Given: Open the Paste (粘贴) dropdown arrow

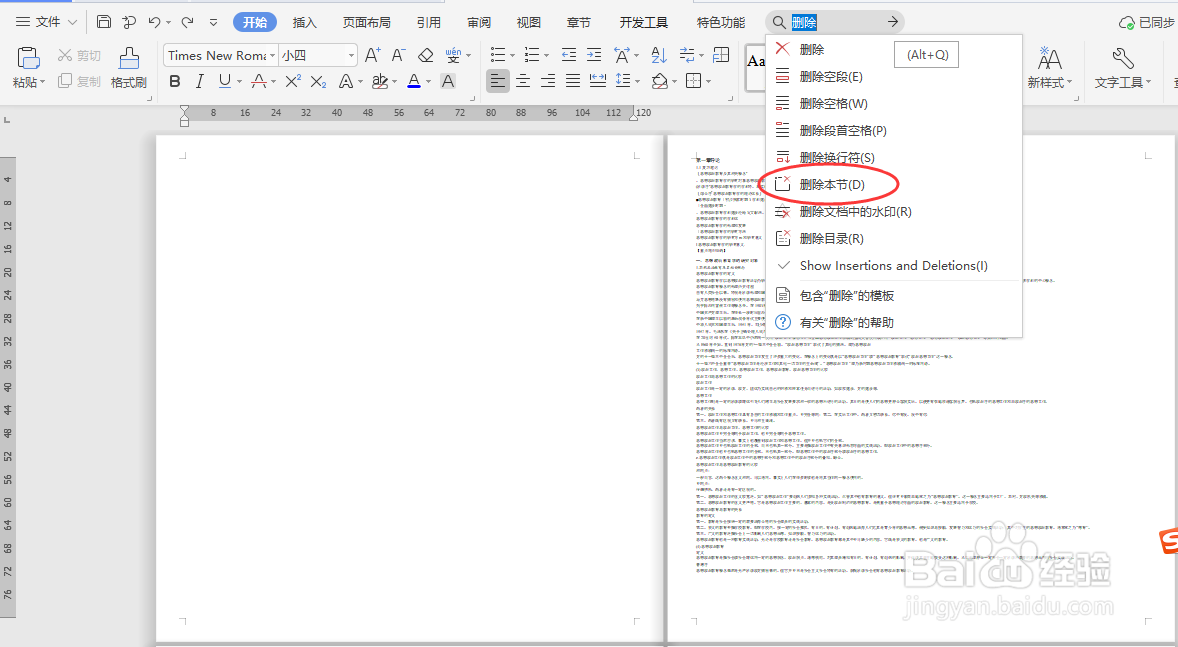Looking at the screenshot, I should 42,82.
